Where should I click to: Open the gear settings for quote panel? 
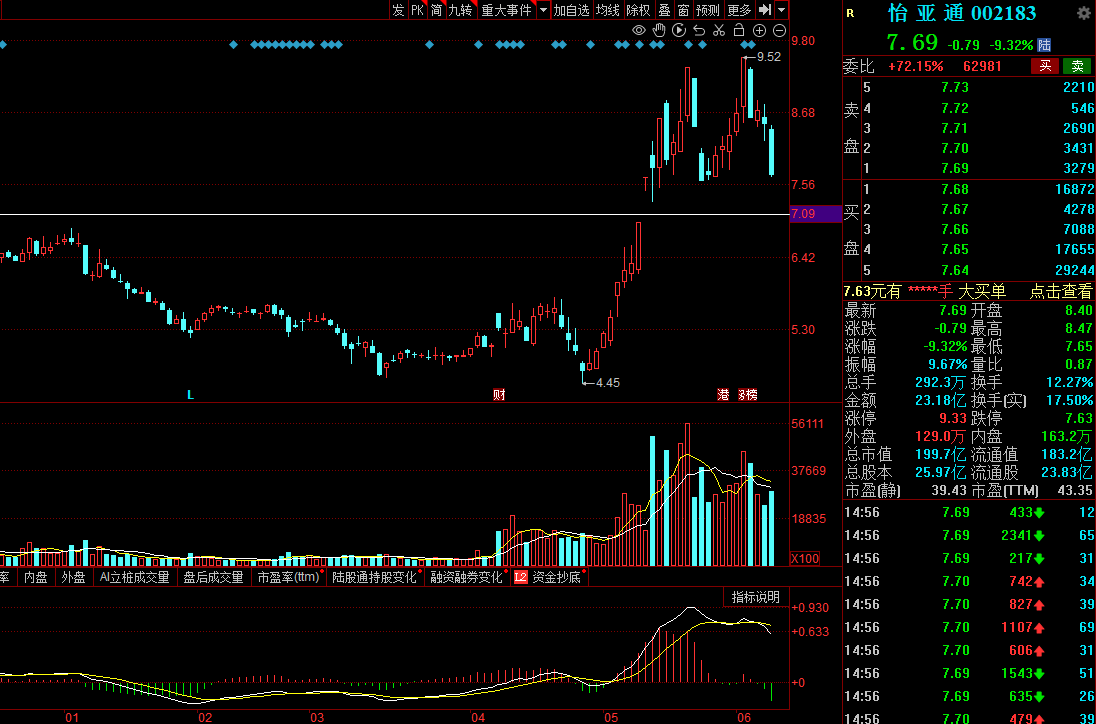pos(1083,13)
